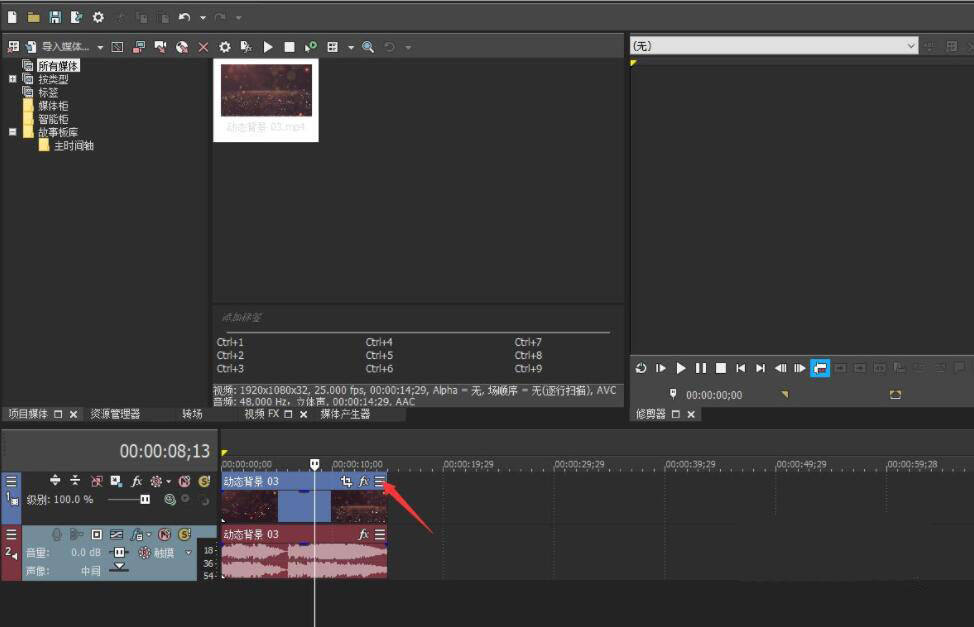This screenshot has height=627, width=974.
Task: Switch to the 资源管理器 tab
Action: point(115,414)
